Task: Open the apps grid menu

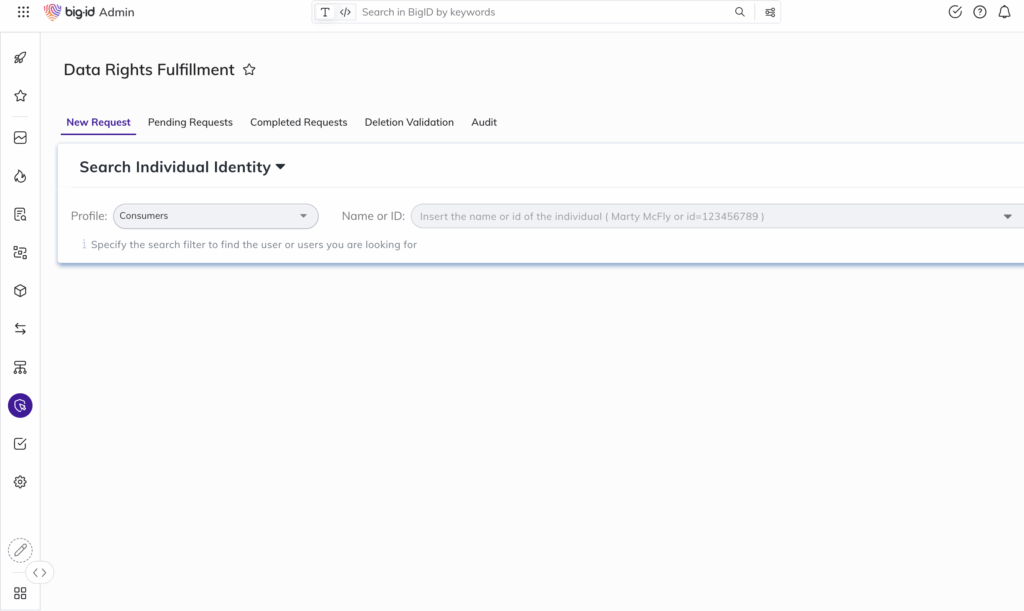Action: pos(24,12)
